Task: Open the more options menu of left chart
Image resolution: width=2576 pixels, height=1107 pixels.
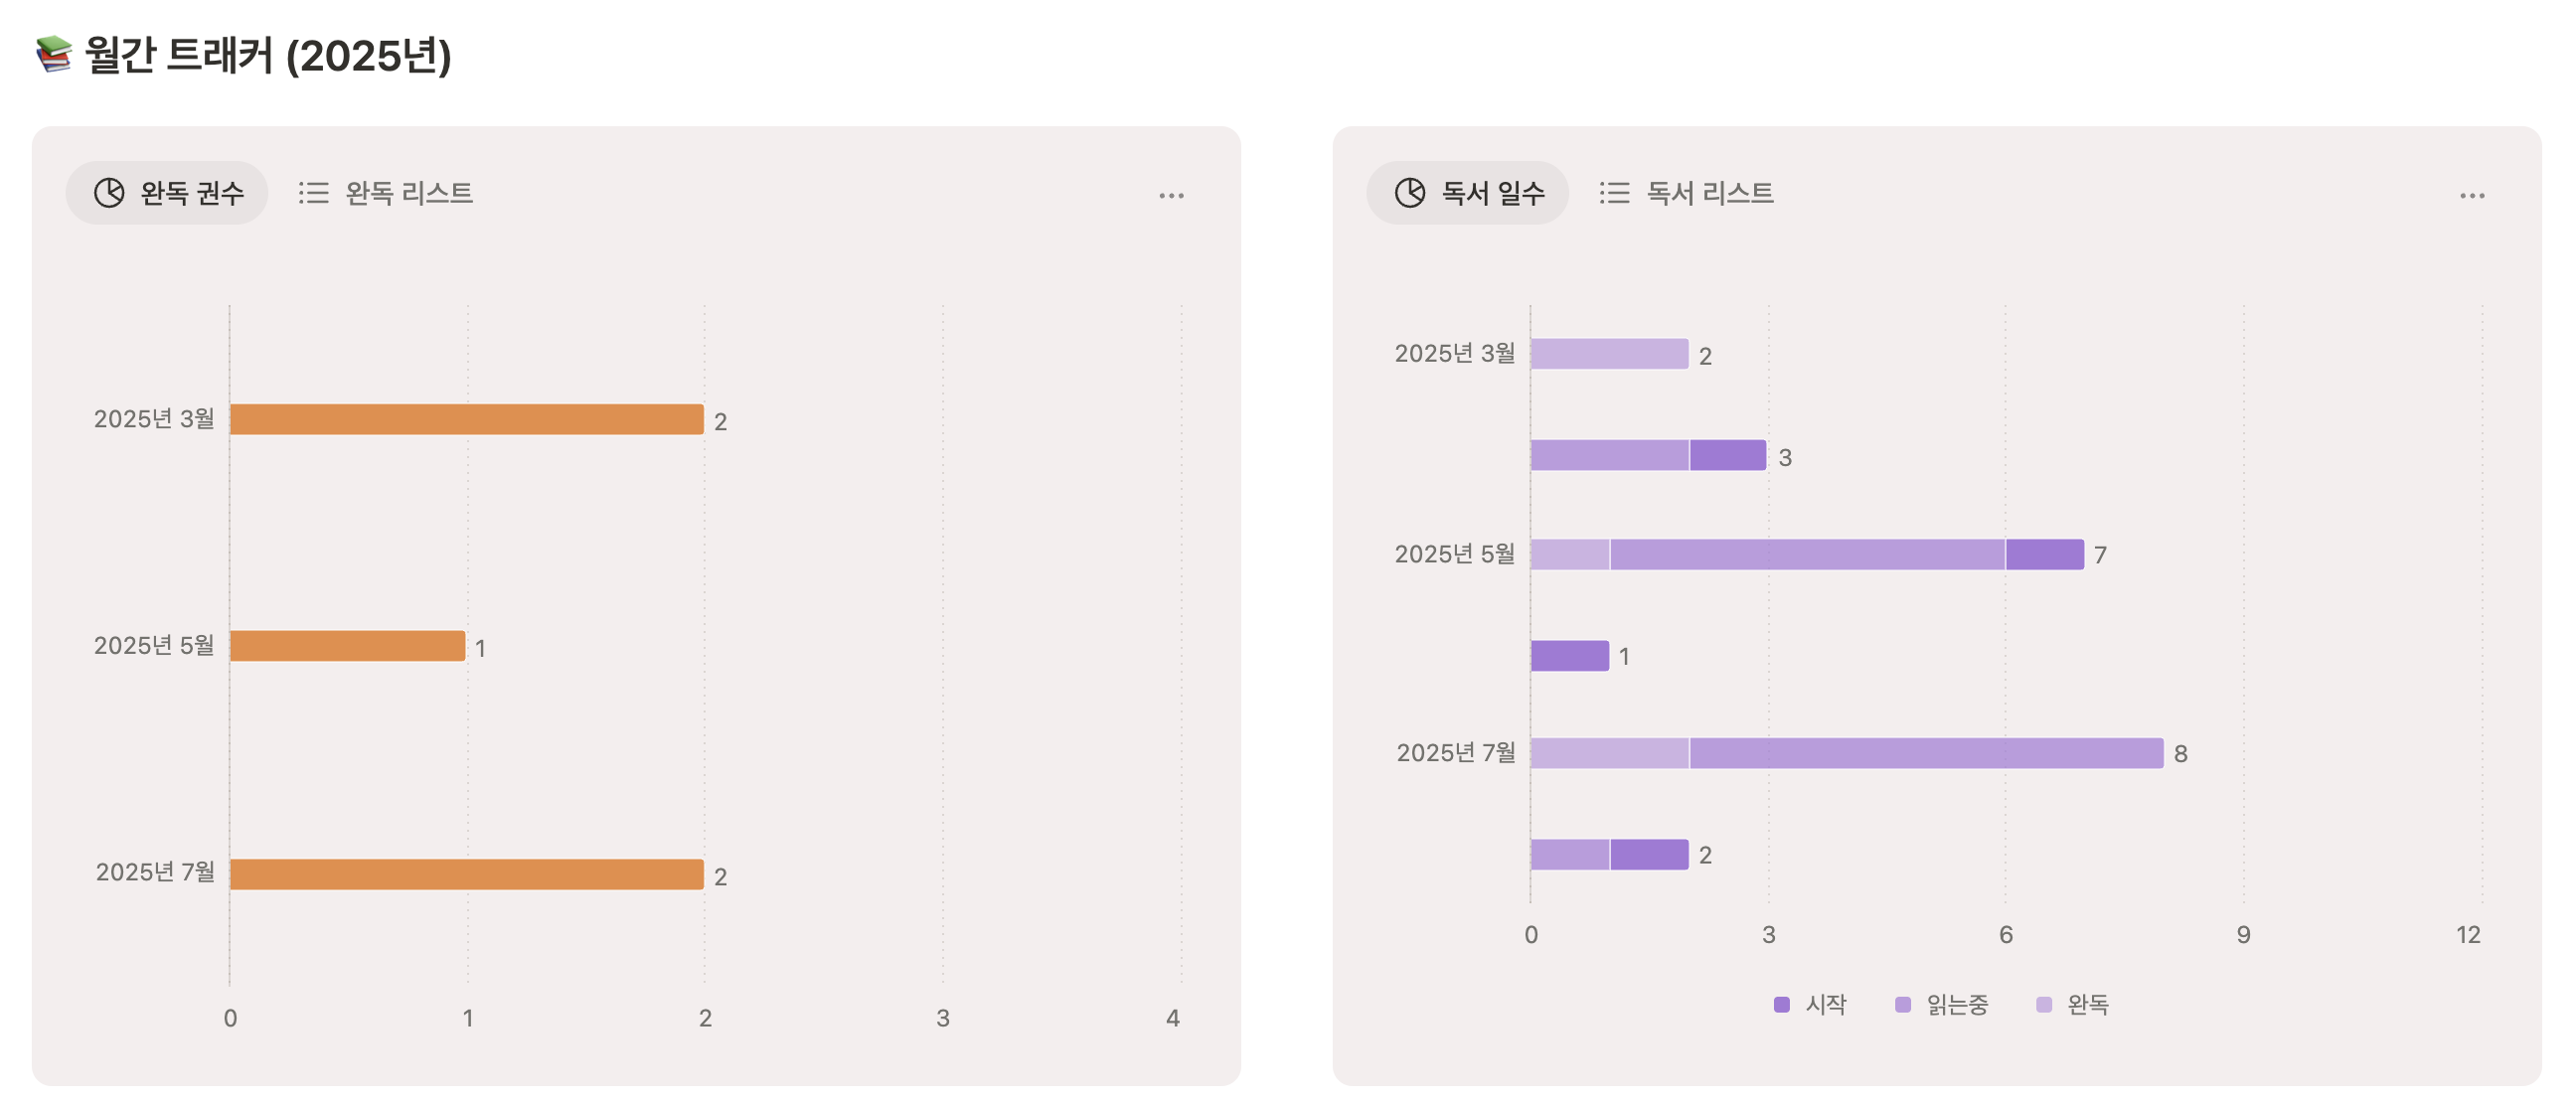Action: tap(1171, 196)
